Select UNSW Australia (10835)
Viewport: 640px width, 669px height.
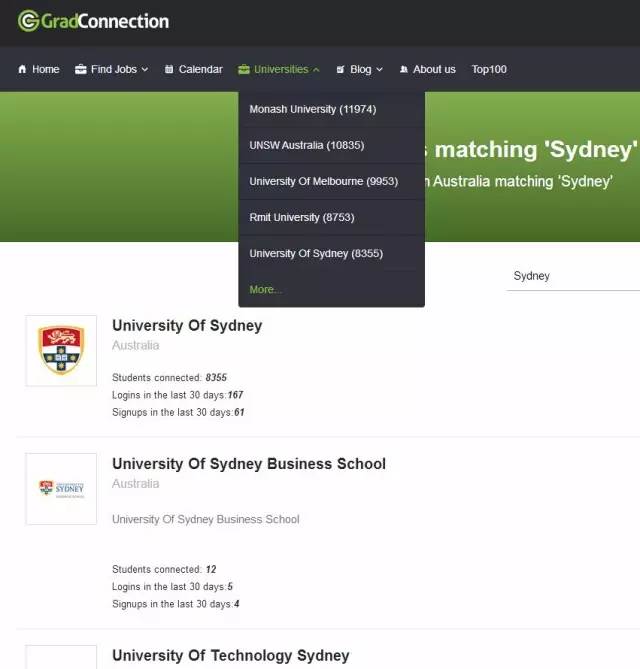pos(332,145)
